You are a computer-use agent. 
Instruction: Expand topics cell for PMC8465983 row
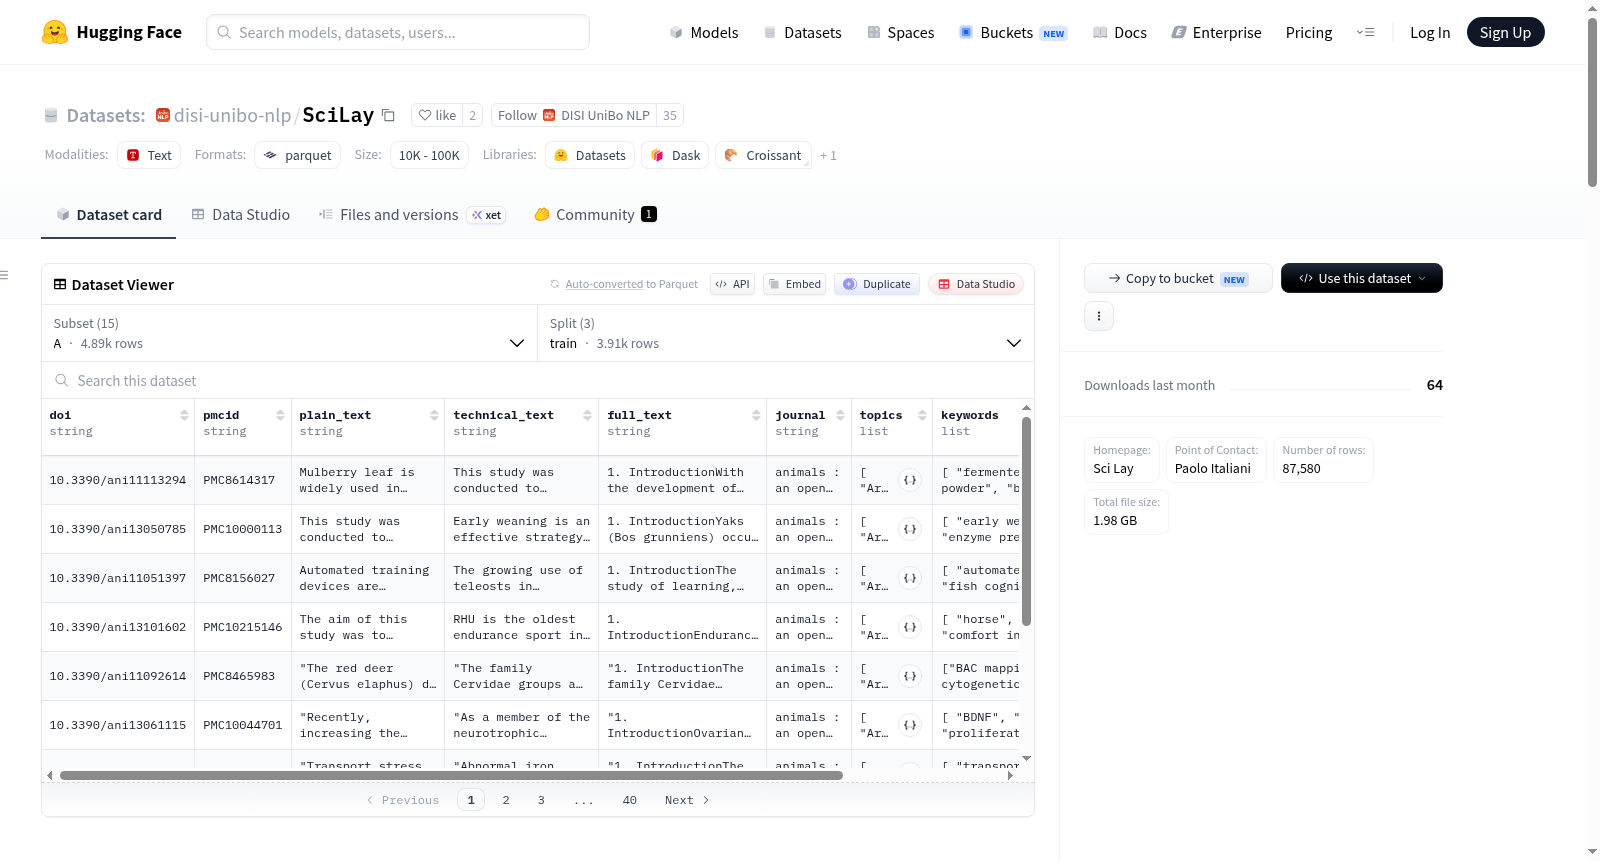click(x=909, y=676)
